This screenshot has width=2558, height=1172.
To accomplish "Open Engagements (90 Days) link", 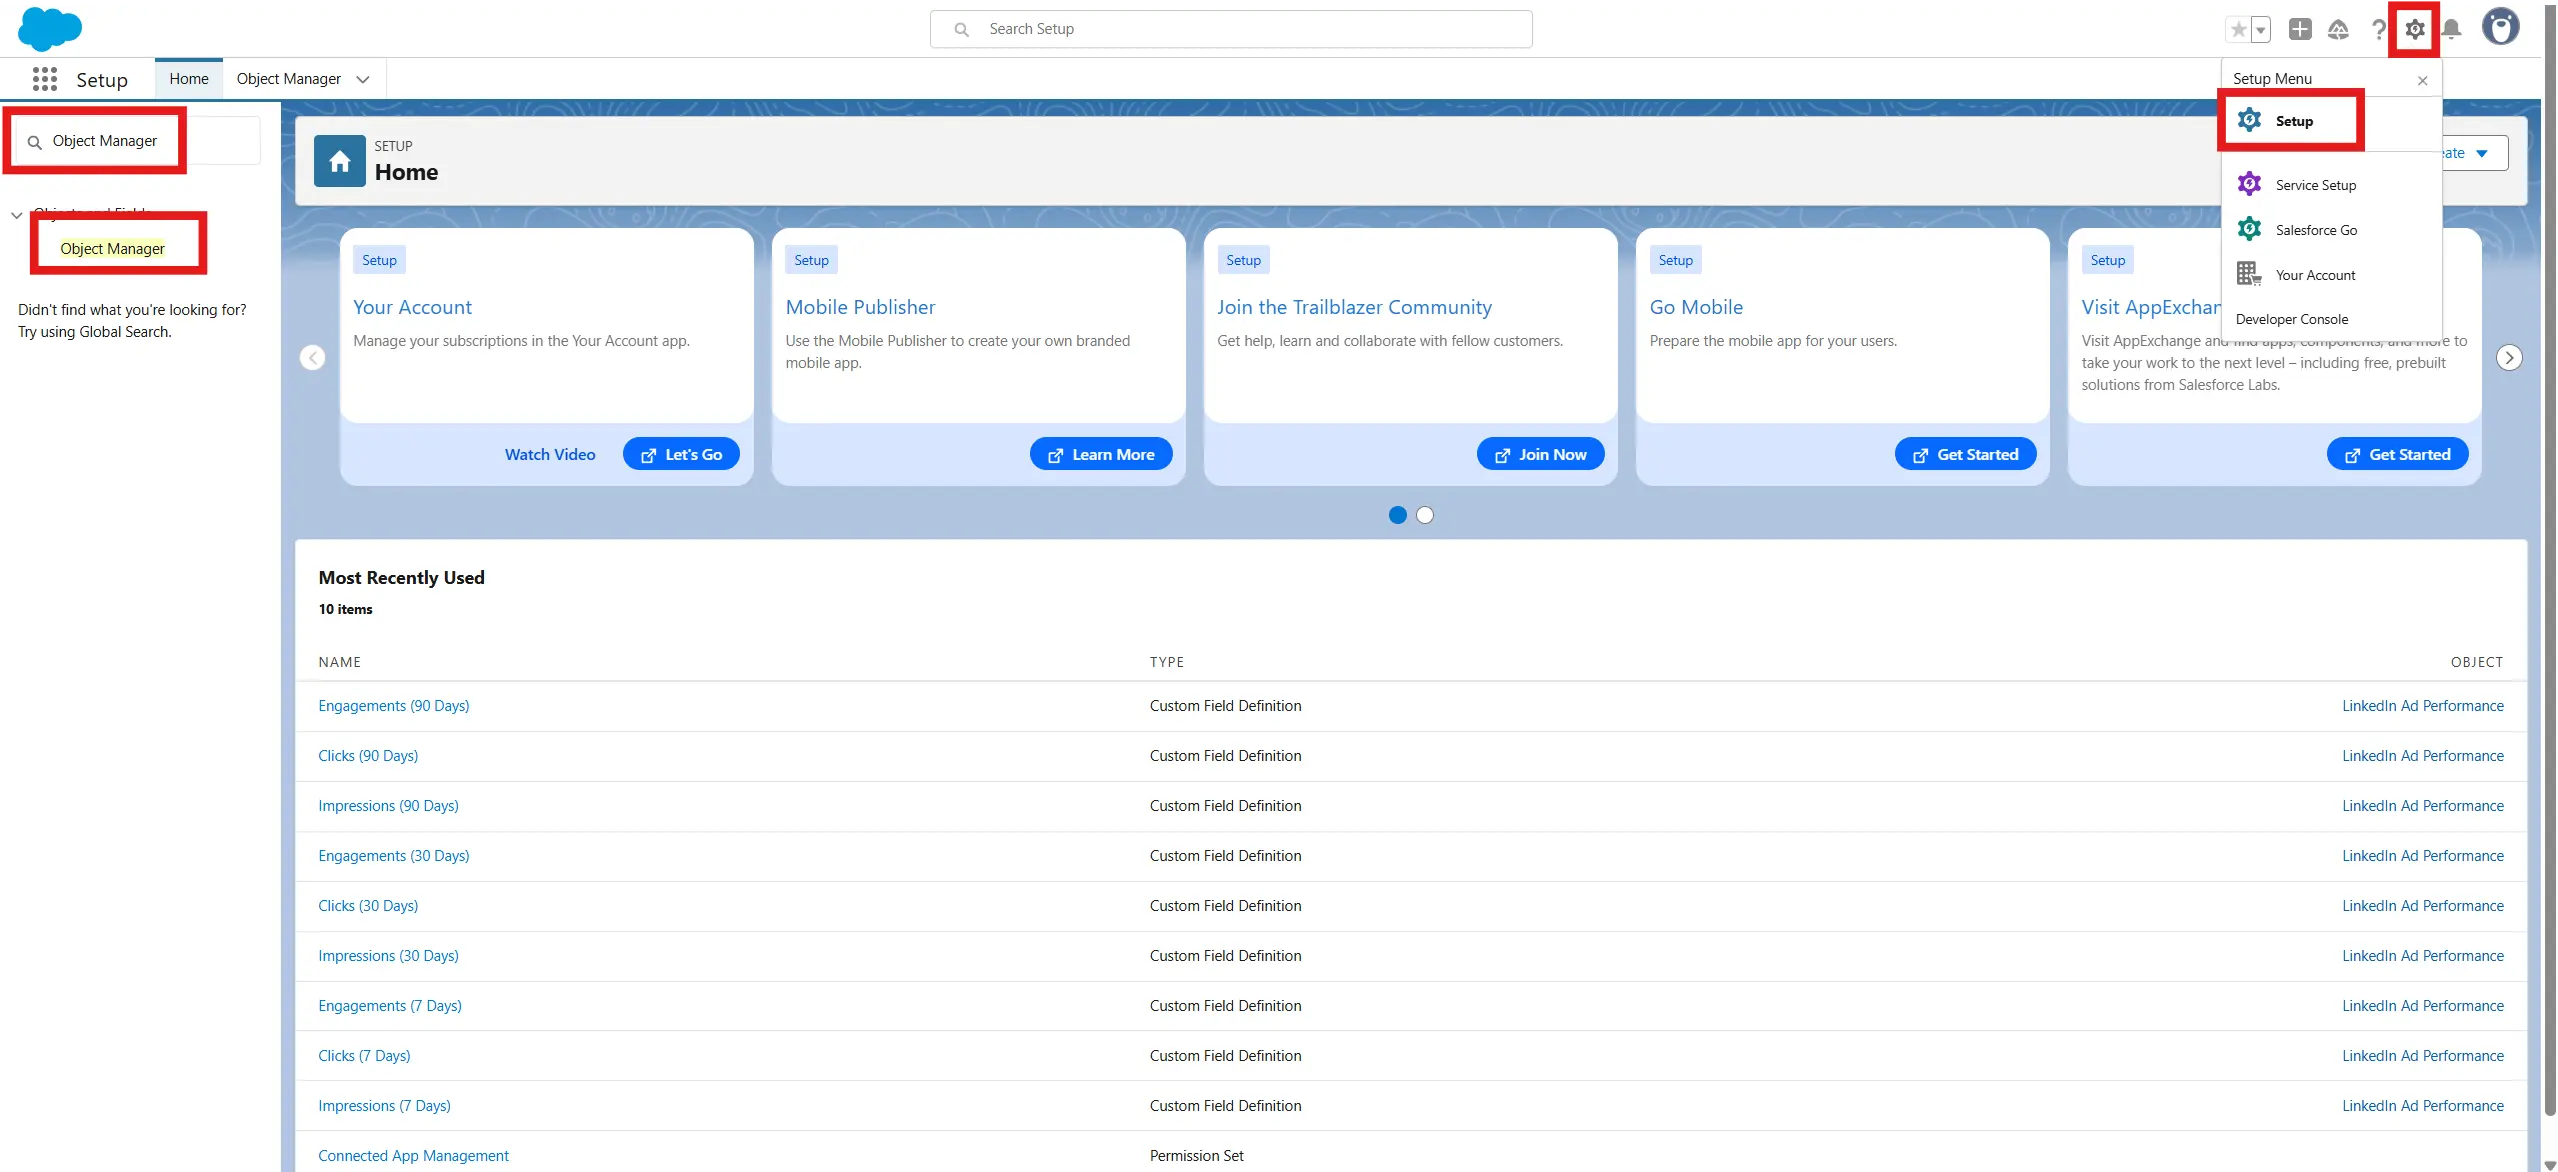I will pyautogui.click(x=393, y=706).
